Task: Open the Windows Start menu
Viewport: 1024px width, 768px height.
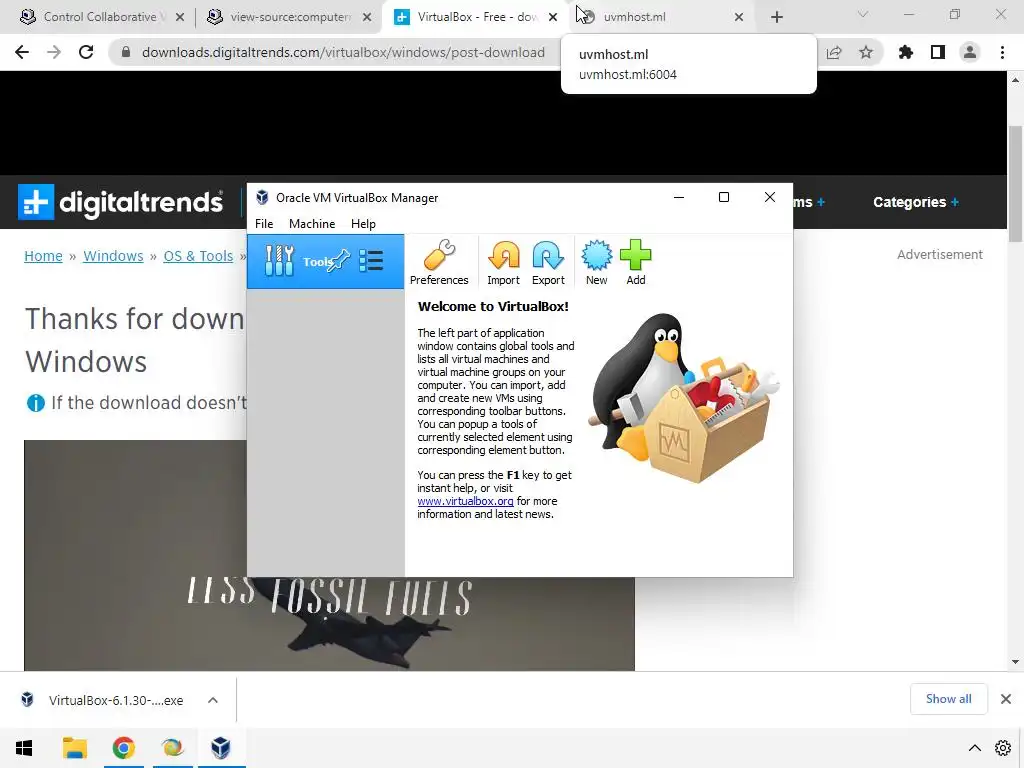Action: coord(24,748)
